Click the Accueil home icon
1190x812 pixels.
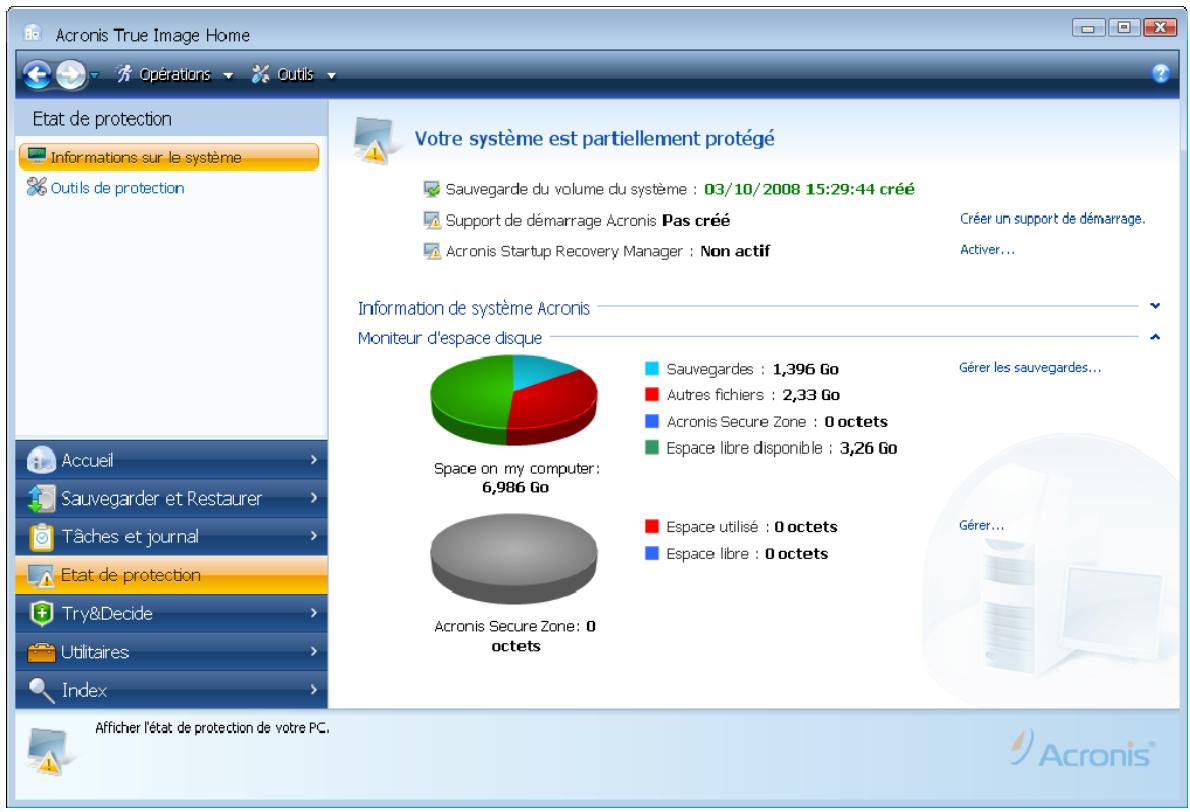coord(41,460)
